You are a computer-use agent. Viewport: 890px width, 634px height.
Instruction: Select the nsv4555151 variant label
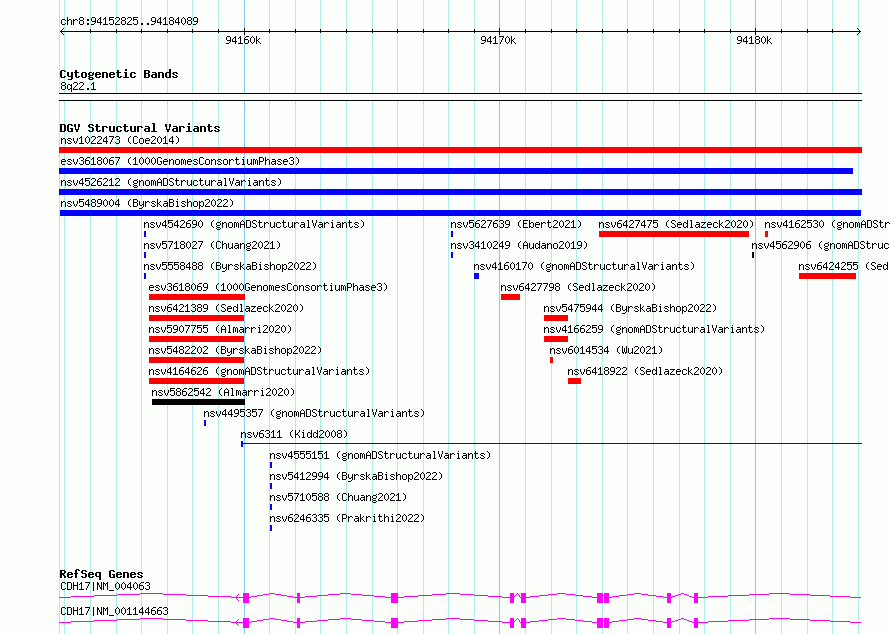380,455
